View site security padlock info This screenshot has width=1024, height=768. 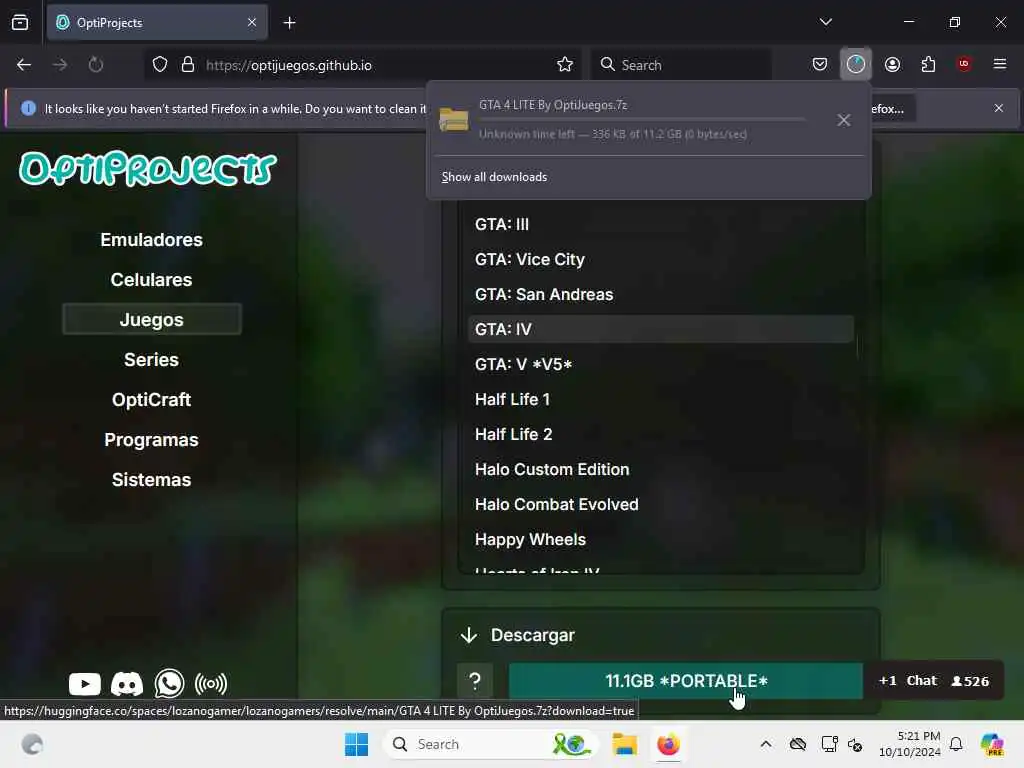pos(188,65)
